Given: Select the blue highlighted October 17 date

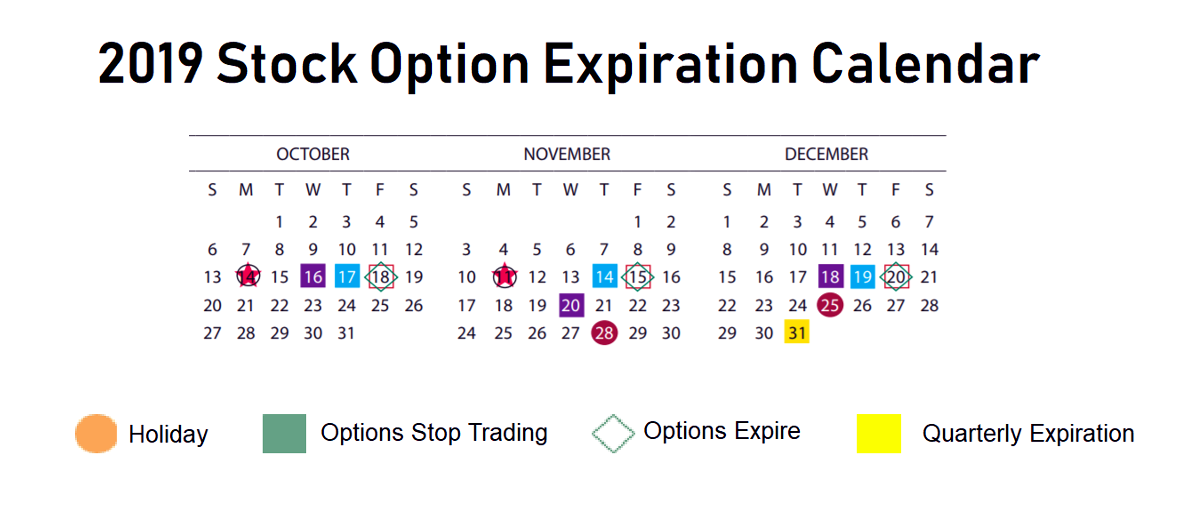Looking at the screenshot, I should click(x=347, y=277).
